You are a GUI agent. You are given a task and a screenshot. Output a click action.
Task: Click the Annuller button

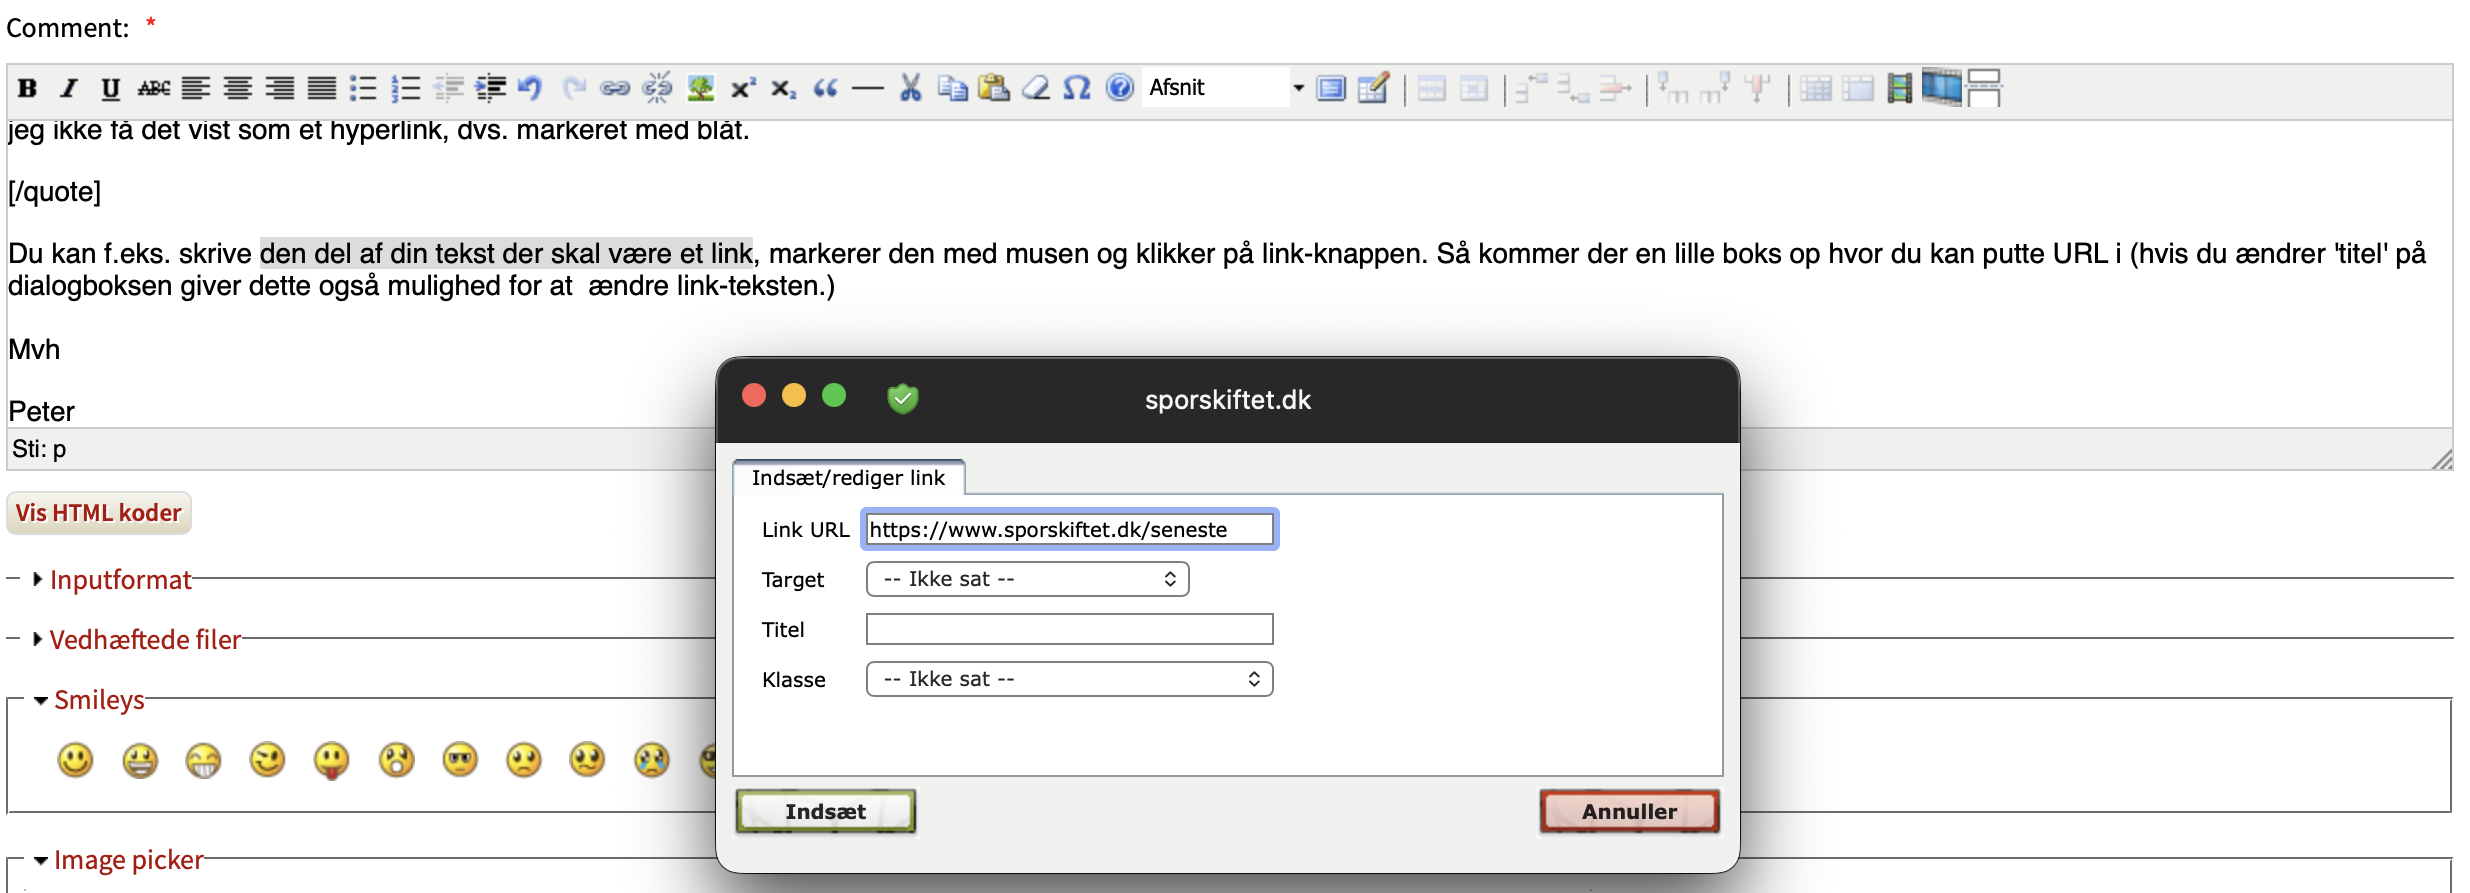click(x=1628, y=811)
